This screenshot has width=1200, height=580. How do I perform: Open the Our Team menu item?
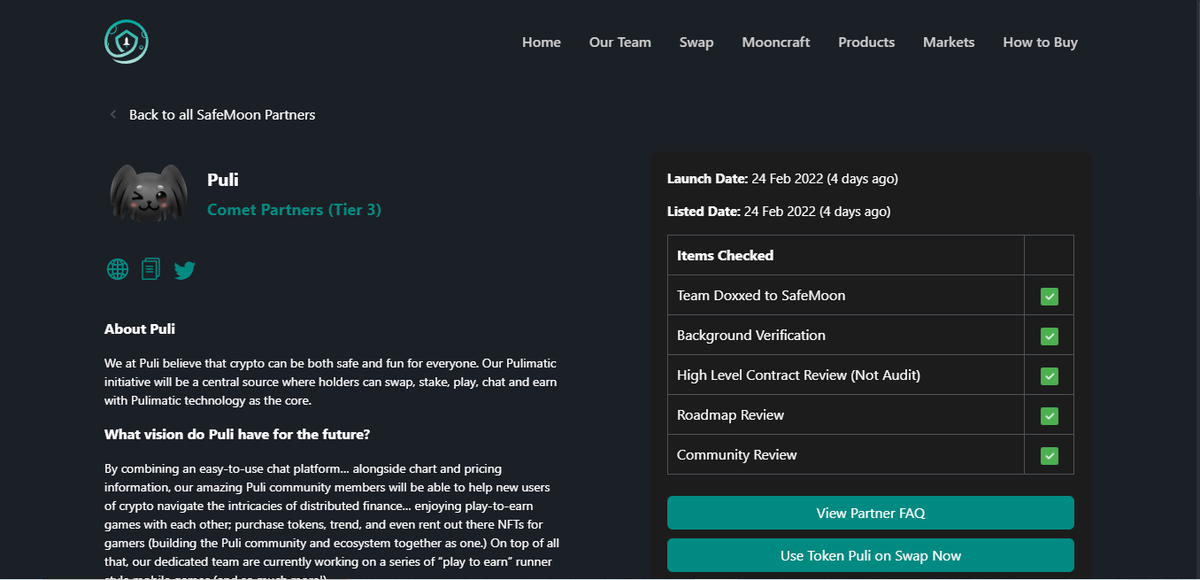pyautogui.click(x=620, y=42)
